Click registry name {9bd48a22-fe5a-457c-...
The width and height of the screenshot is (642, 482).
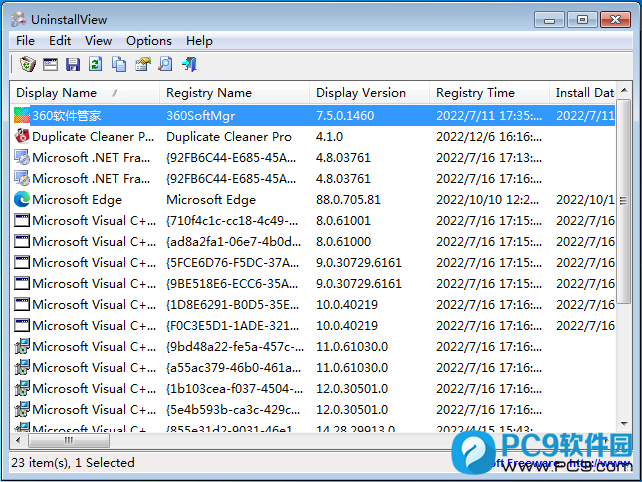[x=235, y=347]
